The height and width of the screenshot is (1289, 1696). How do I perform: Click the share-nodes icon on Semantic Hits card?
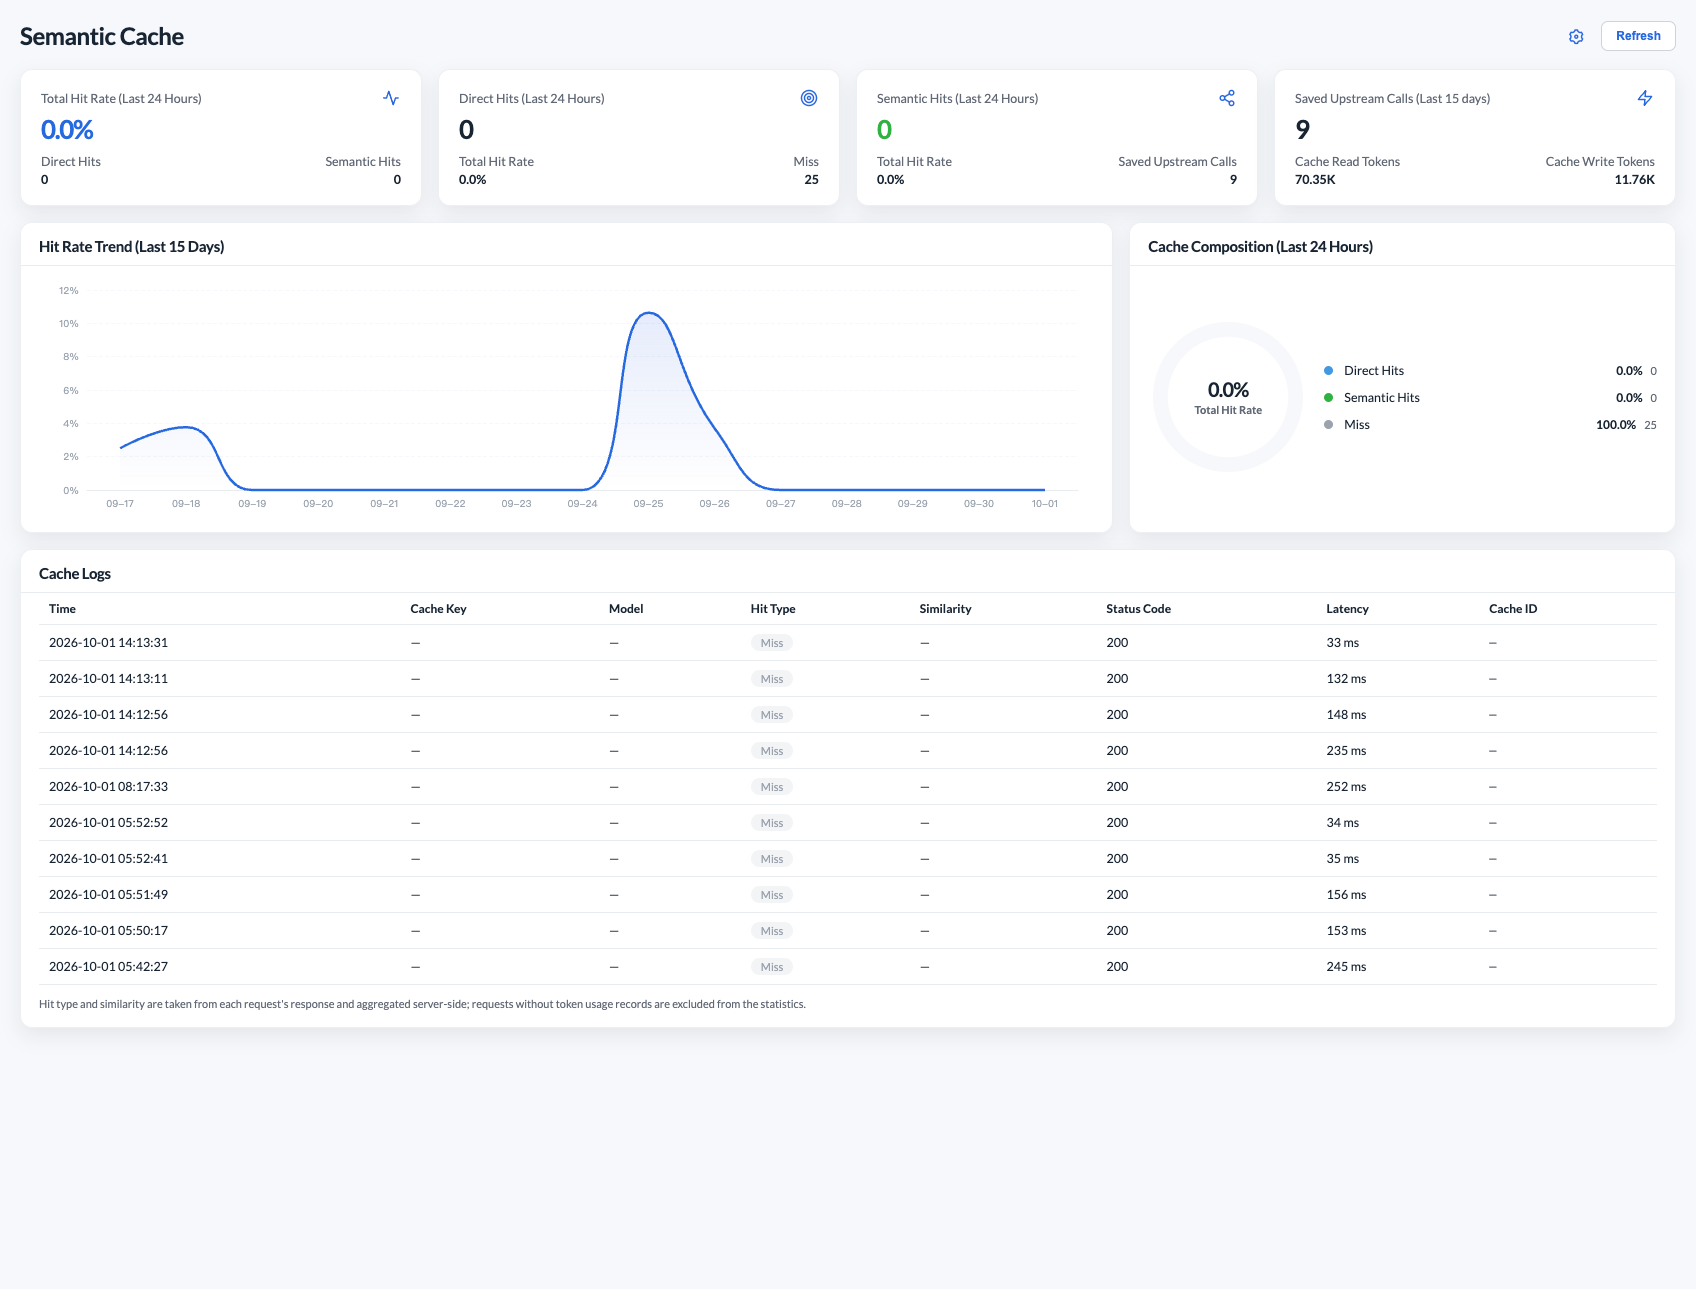(x=1227, y=98)
